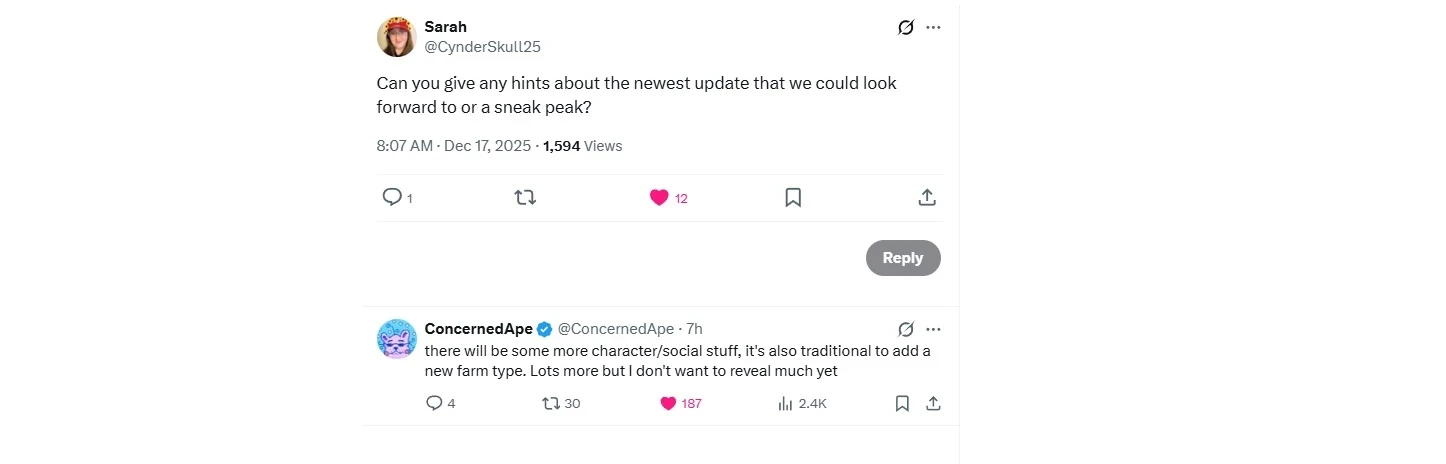
Task: Click the Grok icon on ConcernedApe's reply
Action: (x=906, y=329)
